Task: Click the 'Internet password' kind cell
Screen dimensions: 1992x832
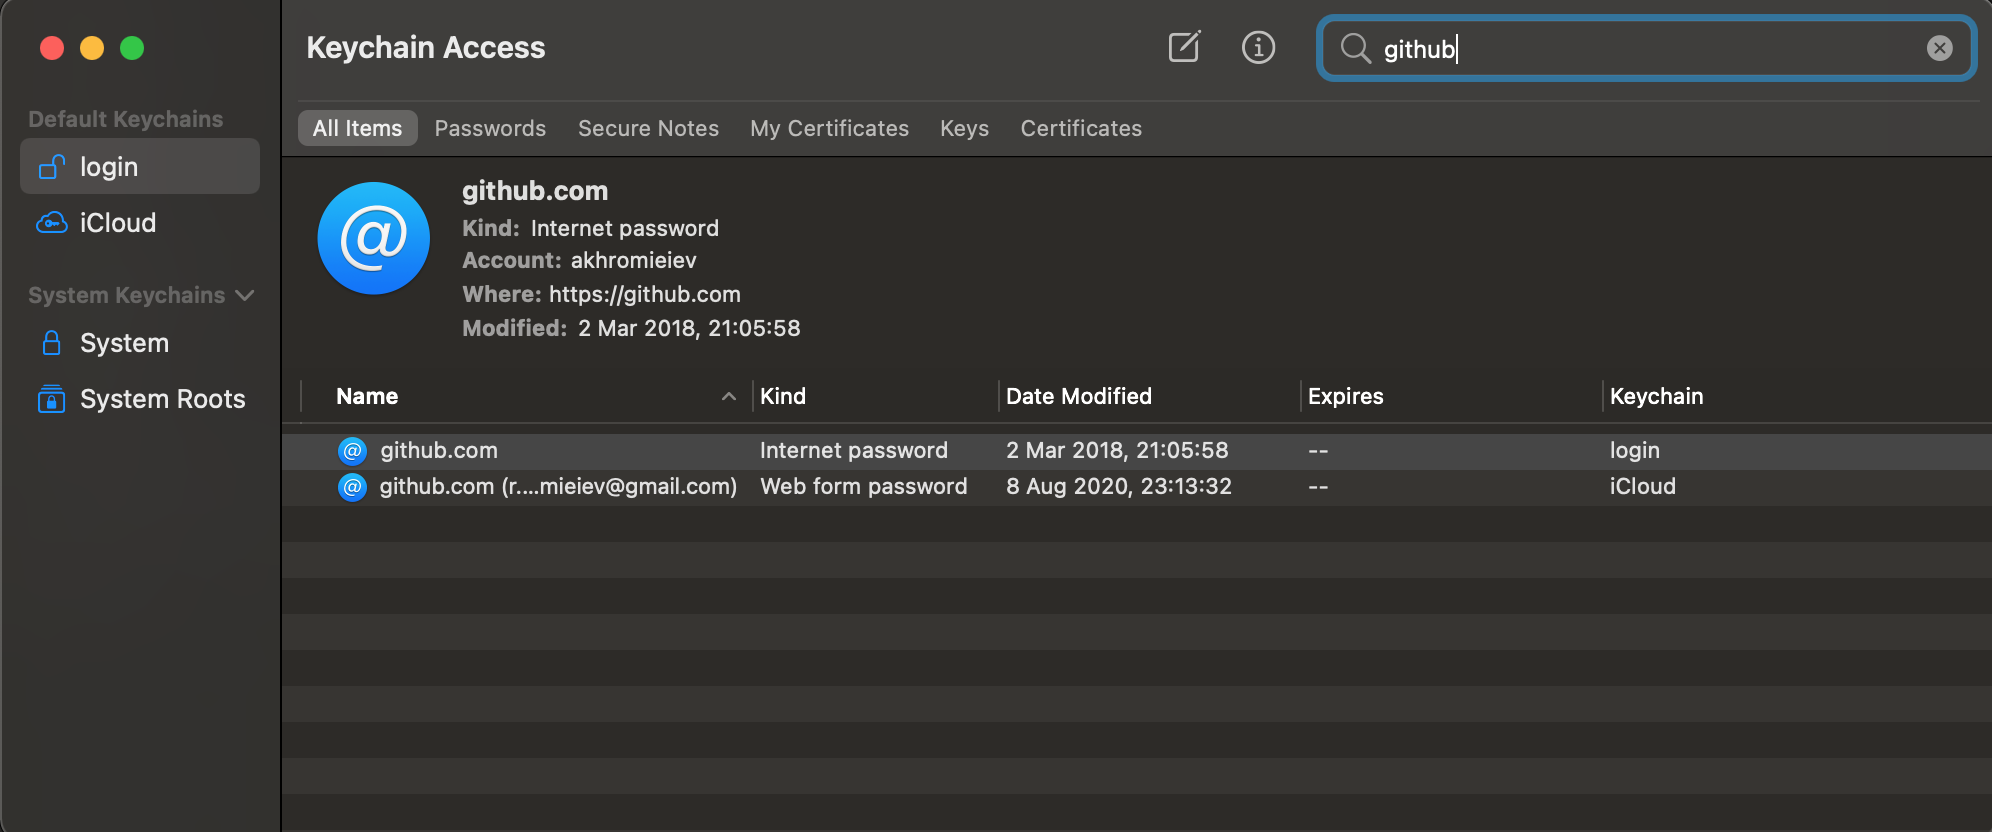Action: pyautogui.click(x=854, y=450)
